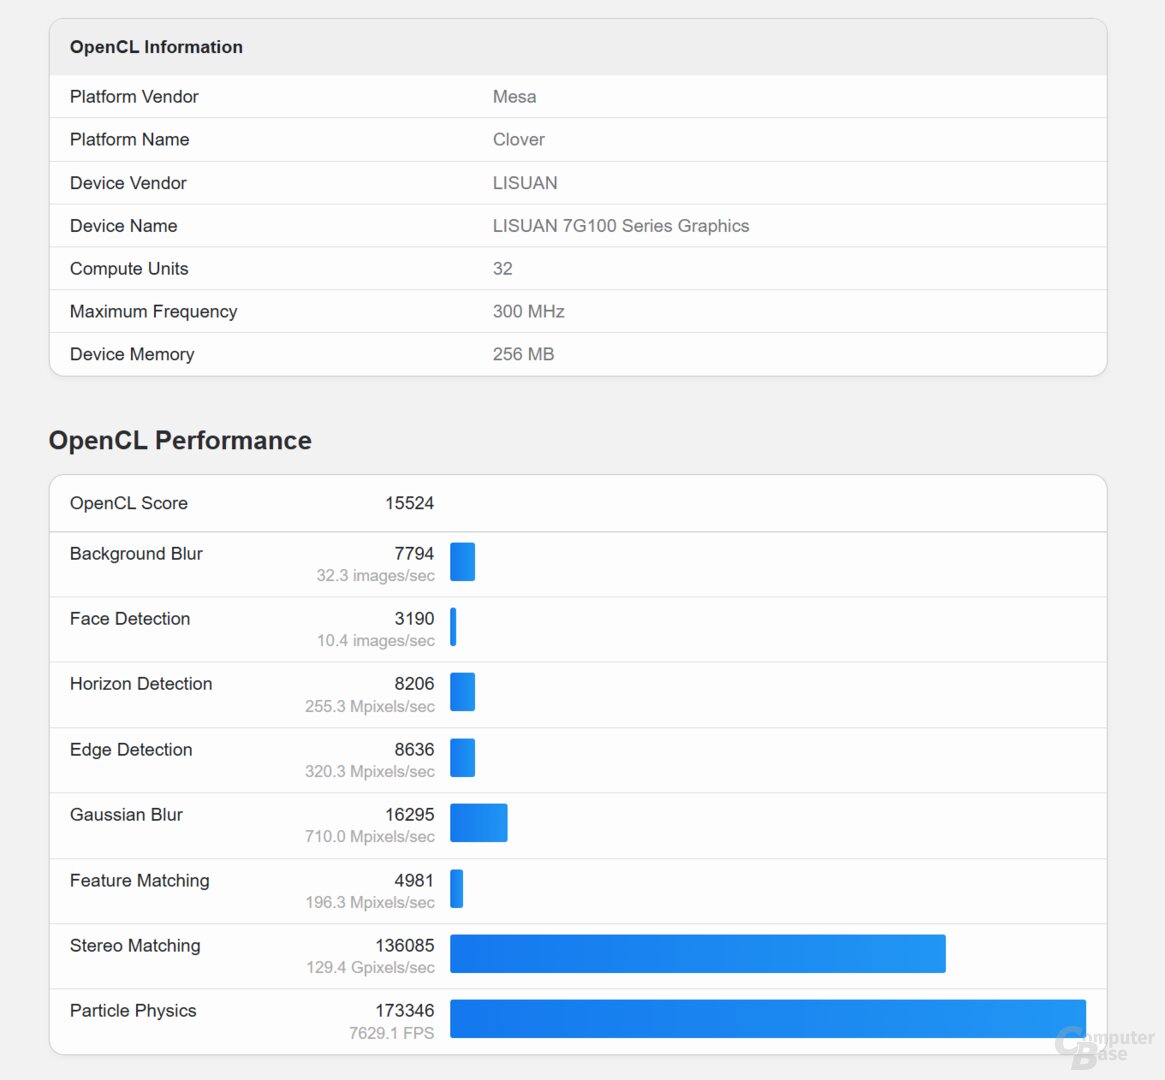Select Stereo Matching score 136085
The image size is (1165, 1080).
coord(405,946)
